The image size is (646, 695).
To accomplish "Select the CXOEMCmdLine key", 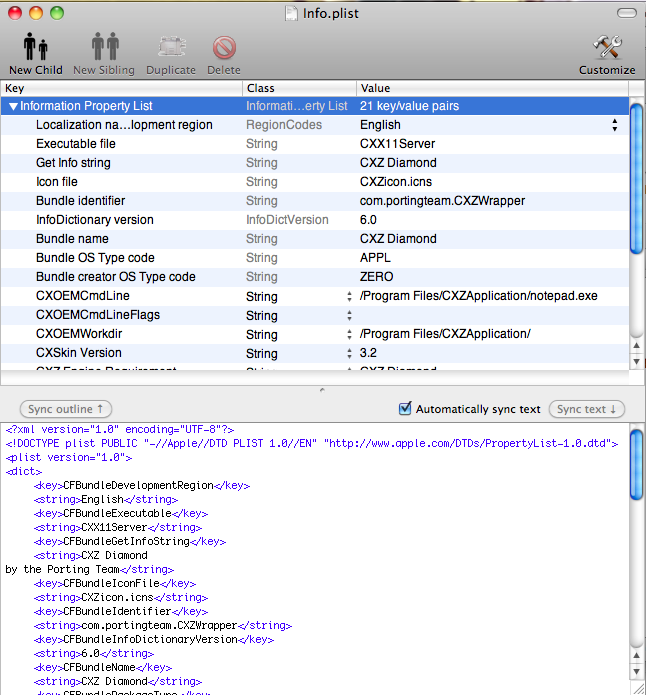I will (x=83, y=296).
